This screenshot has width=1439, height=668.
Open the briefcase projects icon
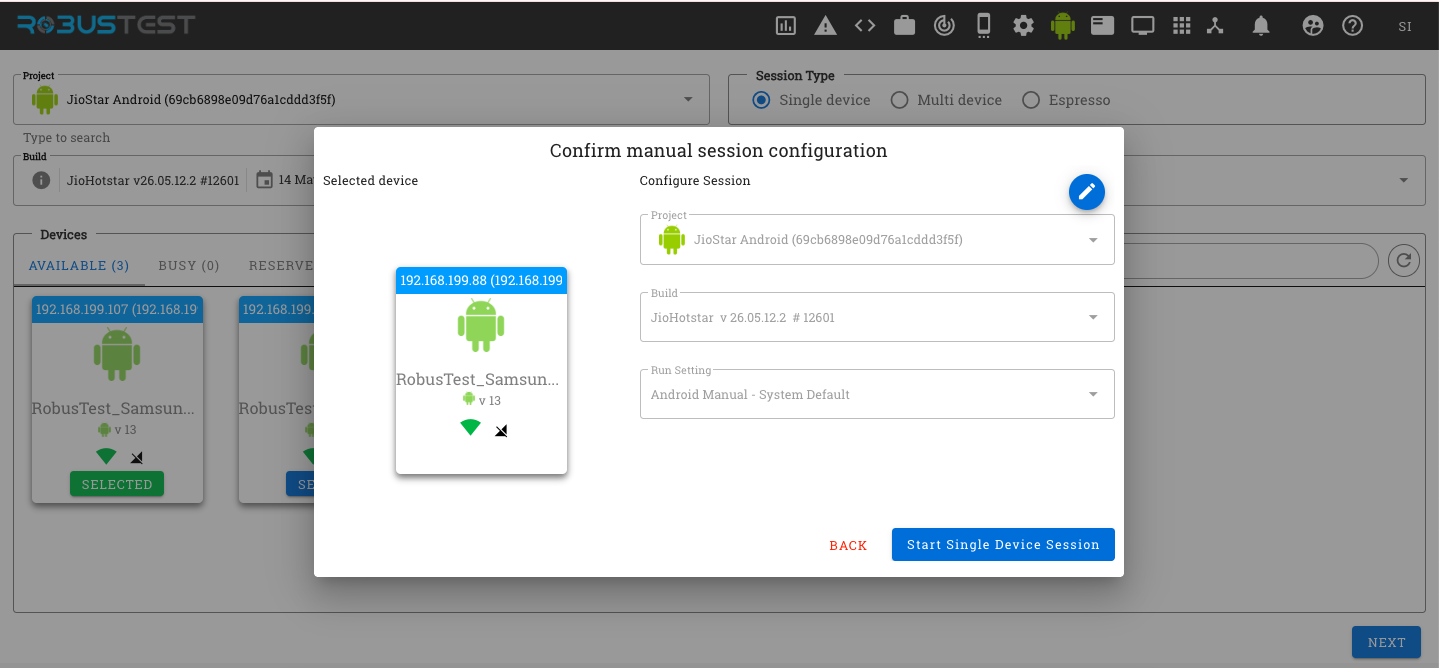[905, 26]
